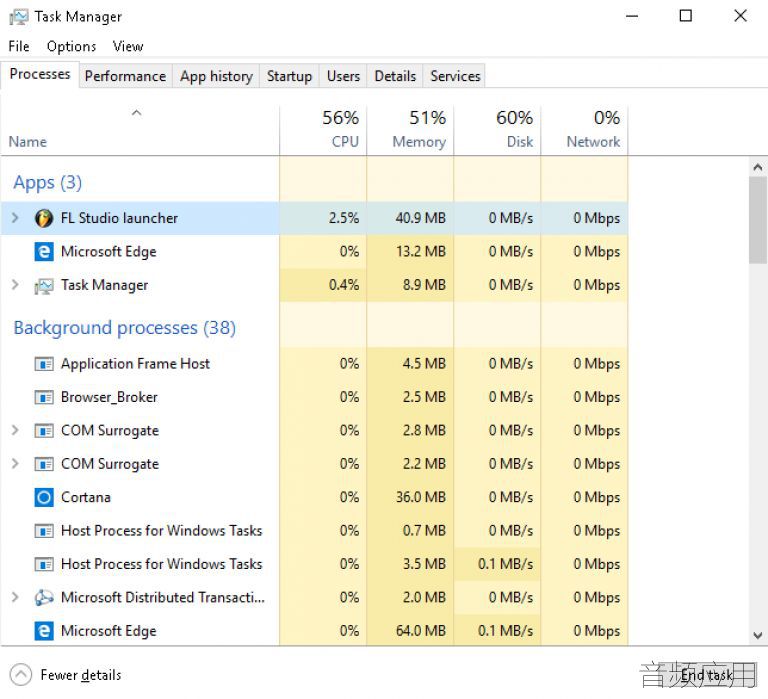Toggle sort arrow above Name column

137,113
